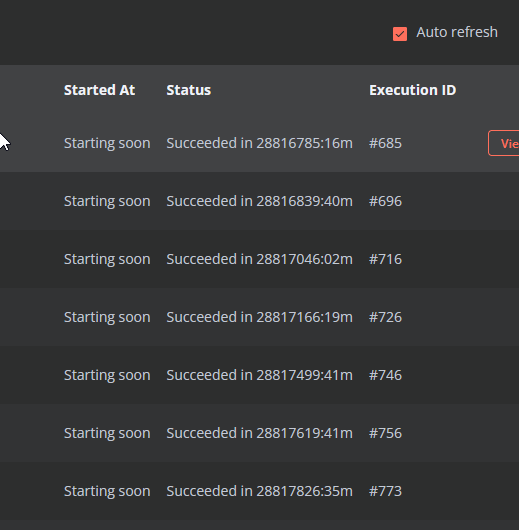Click status Succeeded in 28817619:41m
Viewport: 519px width, 530px height.
[259, 433]
